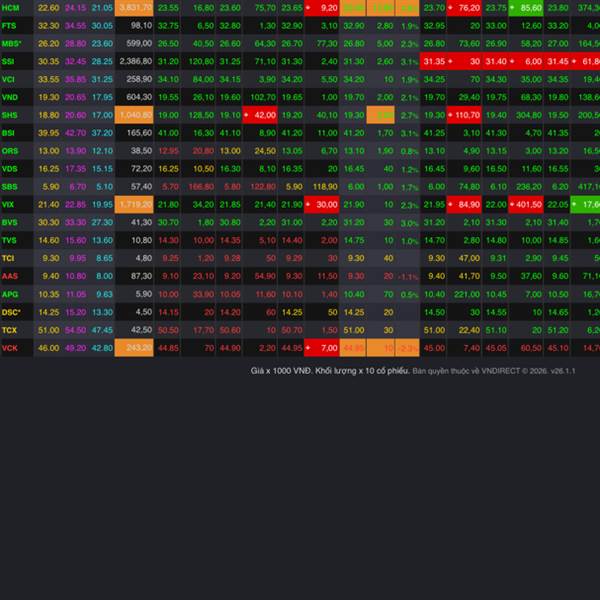
Task: Open the BVS ticker symbol
Action: tap(10, 222)
